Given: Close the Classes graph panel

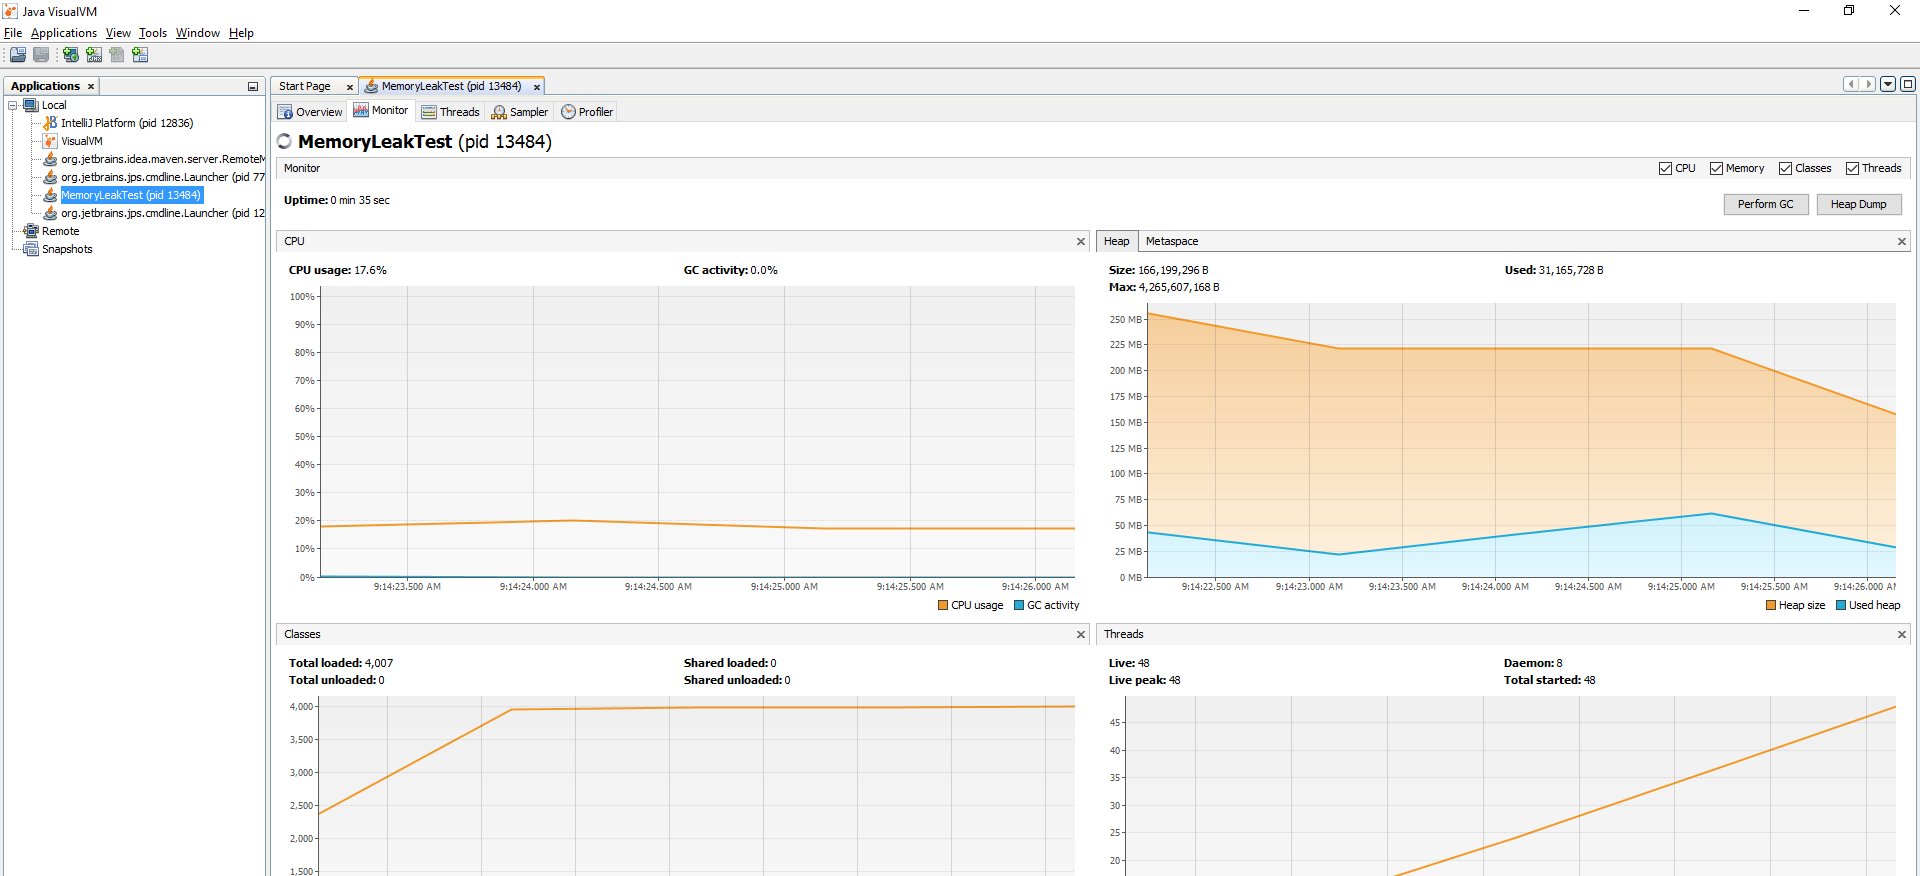Looking at the screenshot, I should pyautogui.click(x=1081, y=634).
